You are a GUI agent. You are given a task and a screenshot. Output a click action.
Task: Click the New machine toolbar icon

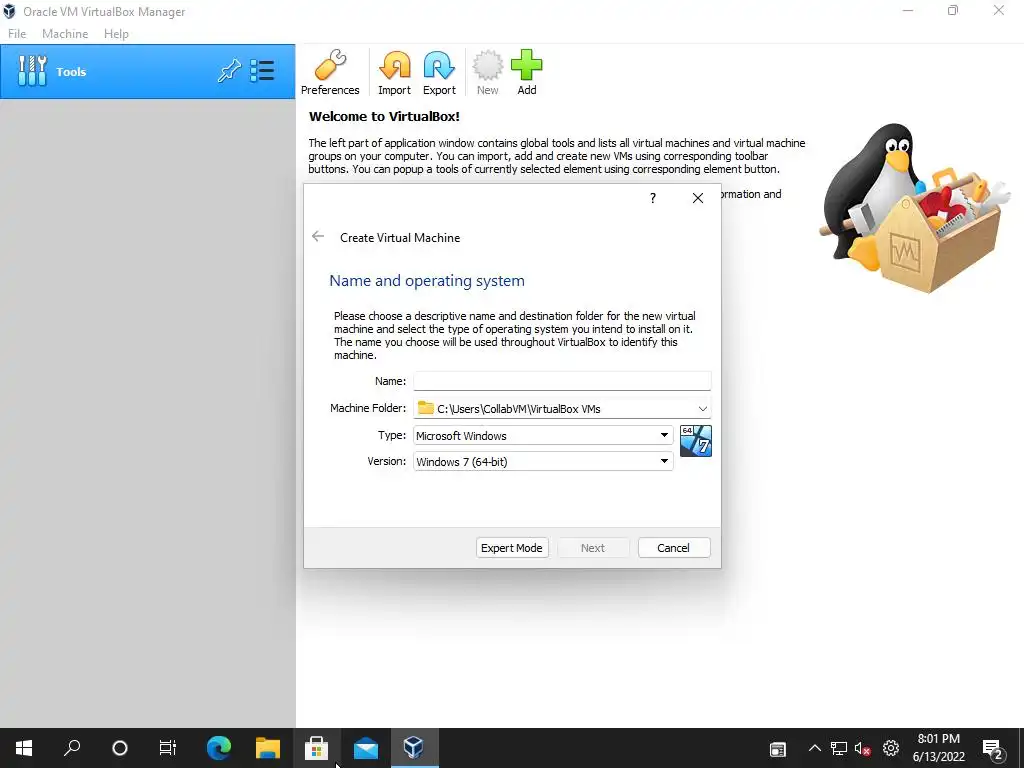point(487,72)
